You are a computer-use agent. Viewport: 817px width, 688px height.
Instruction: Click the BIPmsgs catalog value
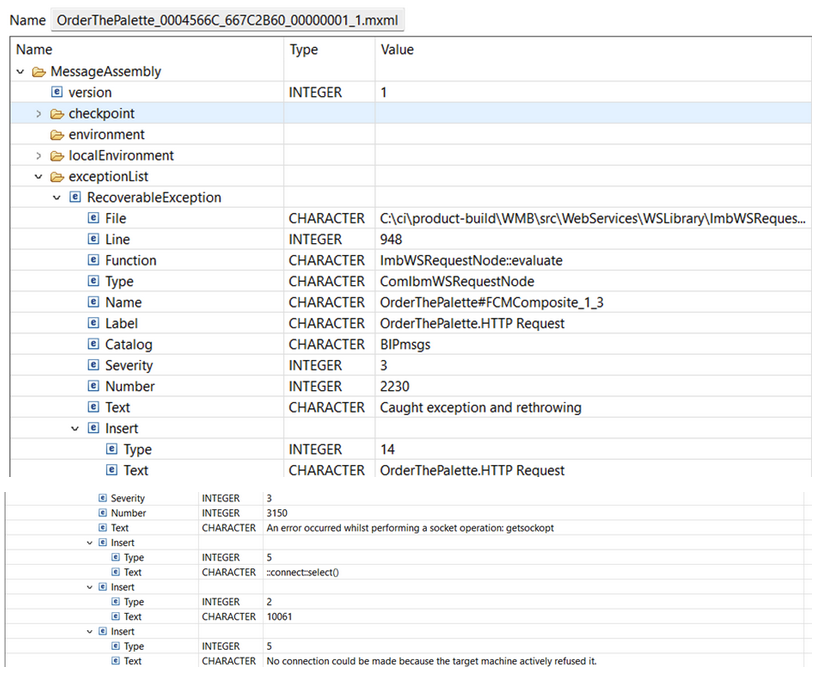[405, 345]
